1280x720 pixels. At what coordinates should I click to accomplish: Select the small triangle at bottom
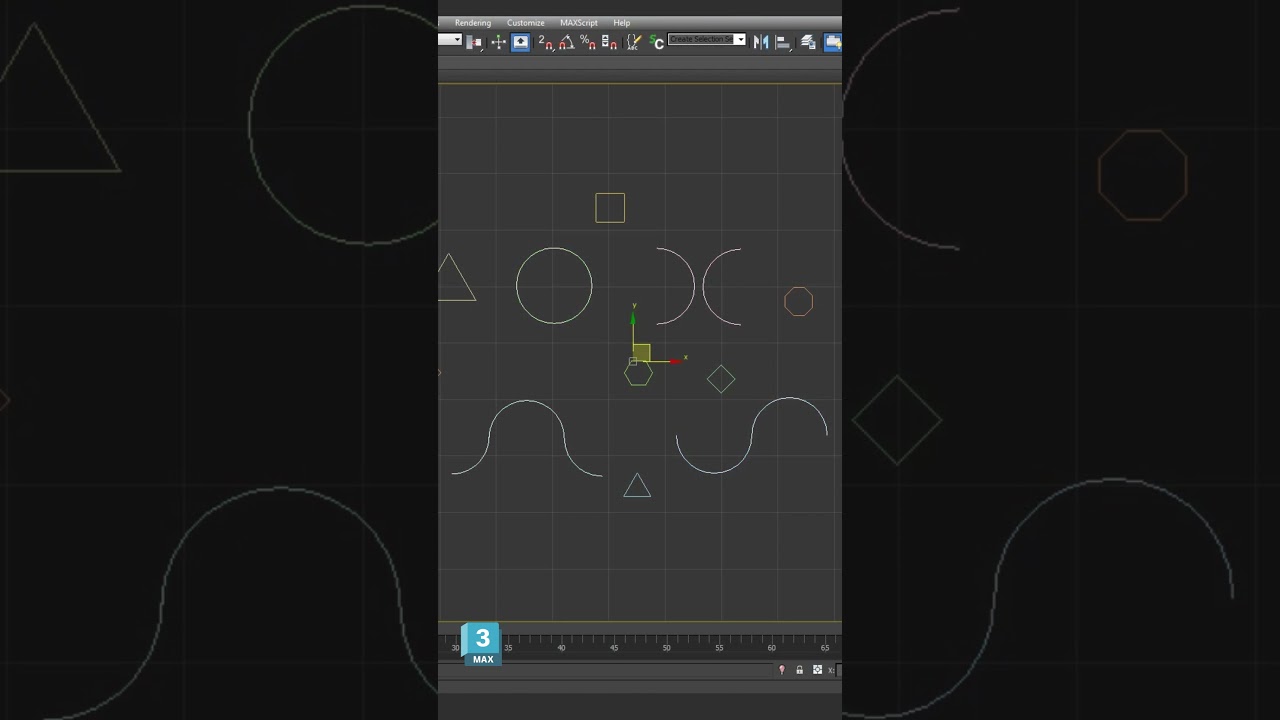(637, 486)
